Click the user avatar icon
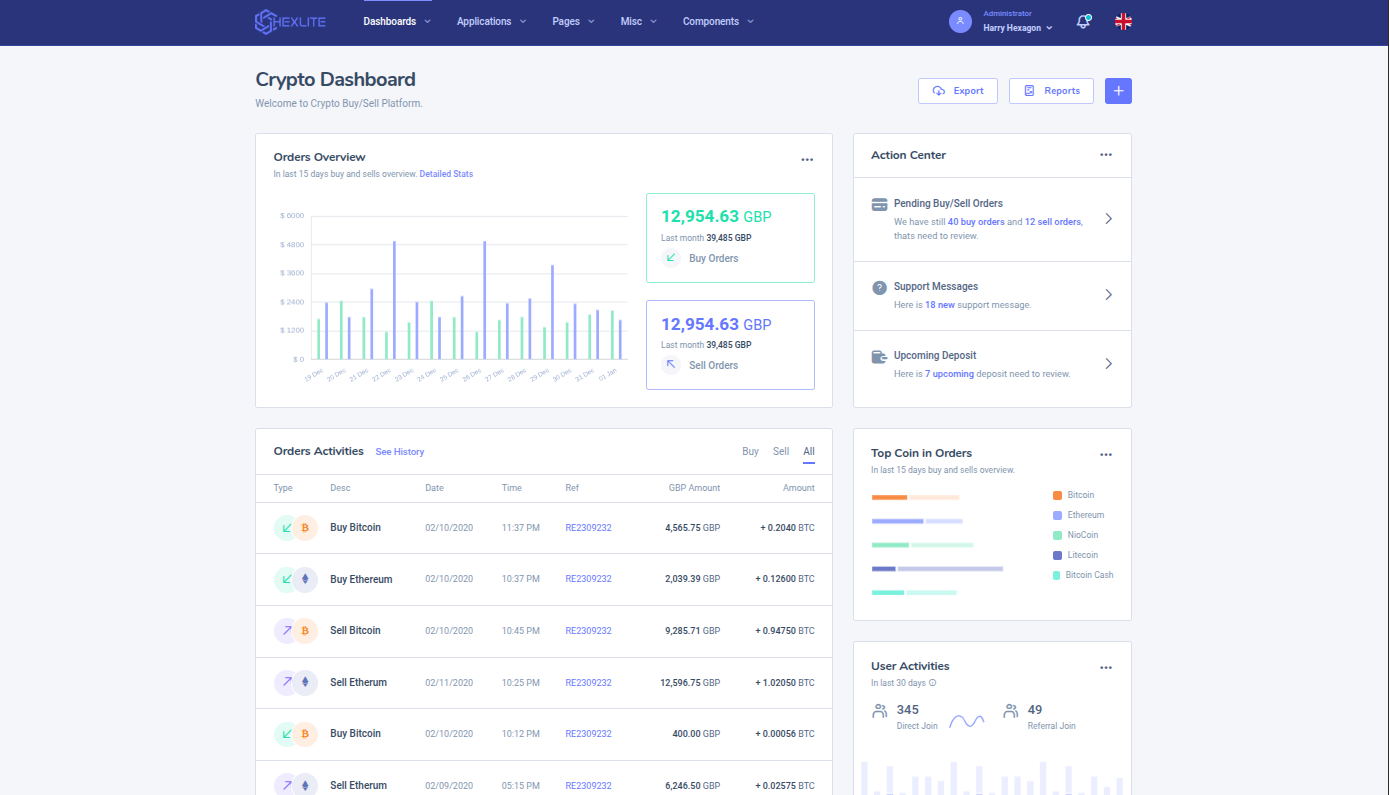 click(x=960, y=21)
